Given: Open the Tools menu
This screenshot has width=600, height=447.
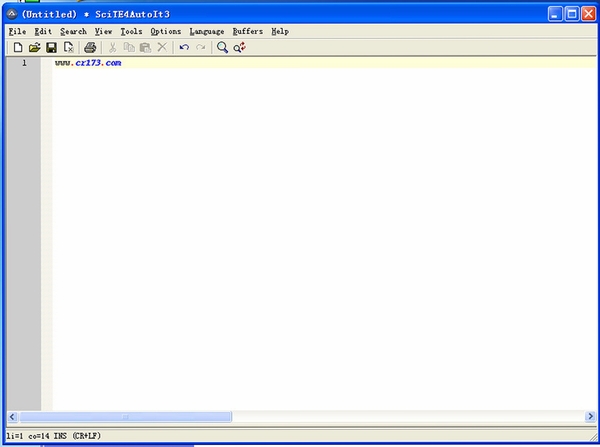Looking at the screenshot, I should click(131, 31).
